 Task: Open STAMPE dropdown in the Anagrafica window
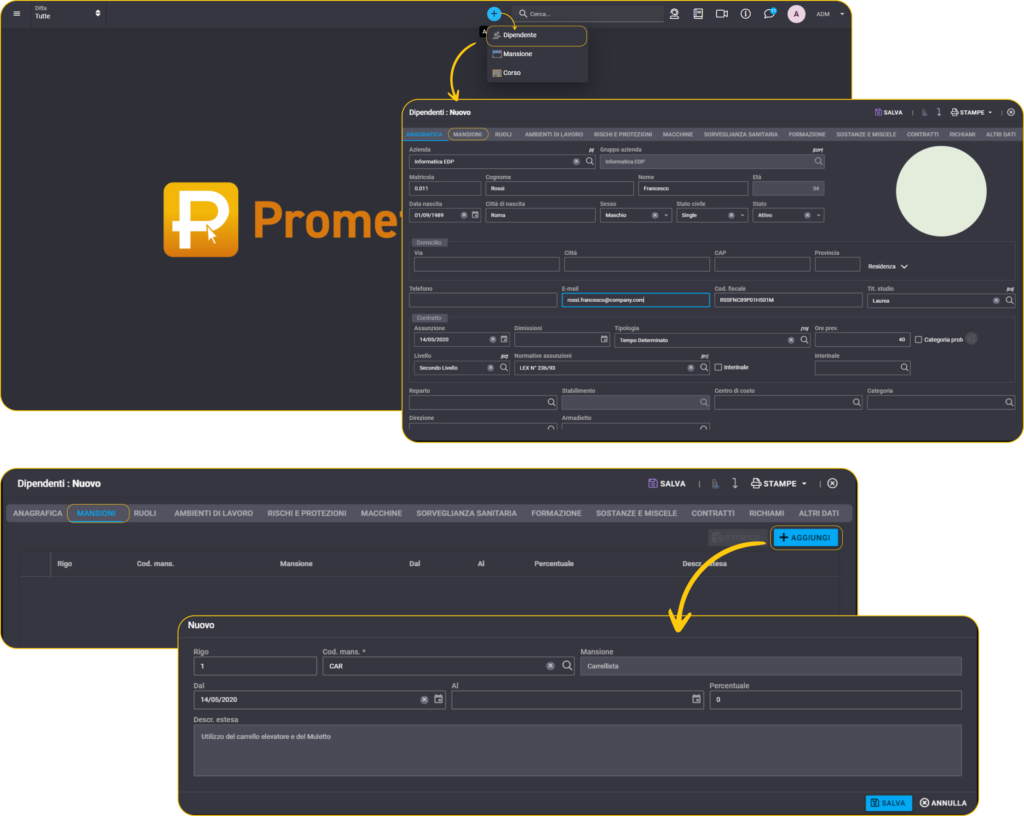pyautogui.click(x=972, y=112)
